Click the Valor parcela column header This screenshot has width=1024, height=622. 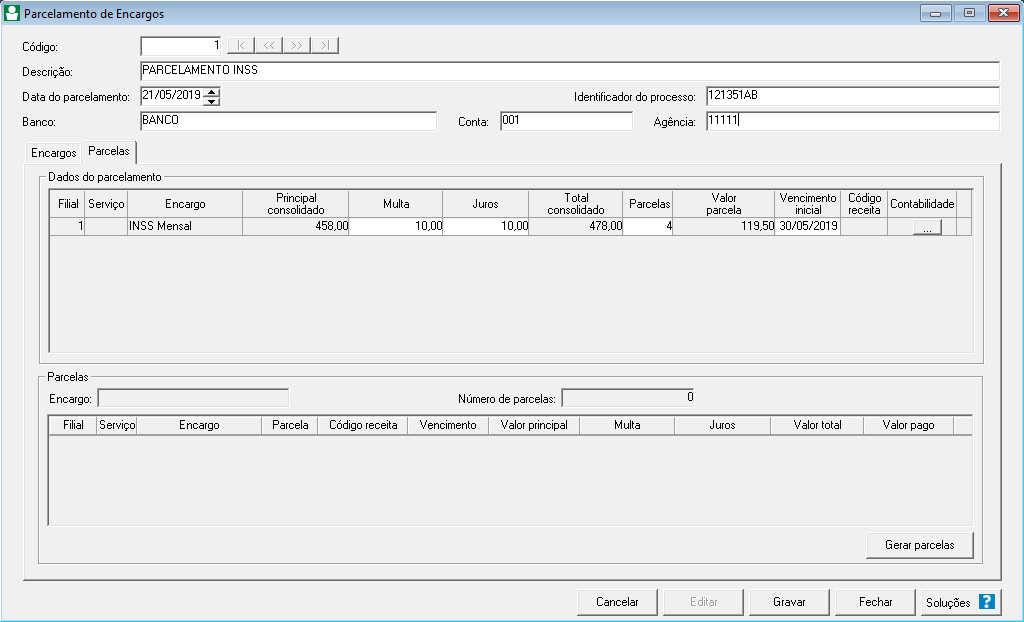[x=724, y=204]
